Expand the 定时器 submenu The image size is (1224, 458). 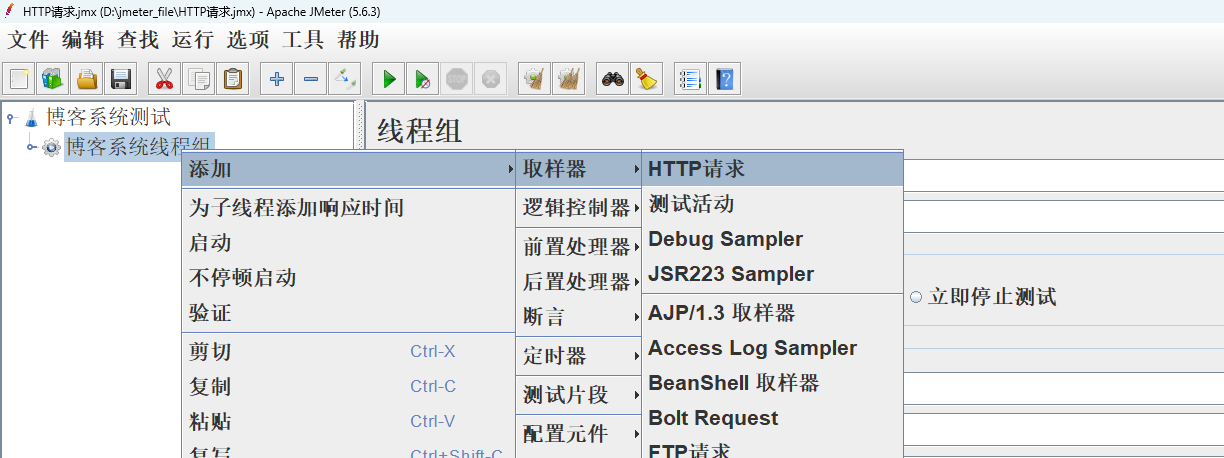579,356
